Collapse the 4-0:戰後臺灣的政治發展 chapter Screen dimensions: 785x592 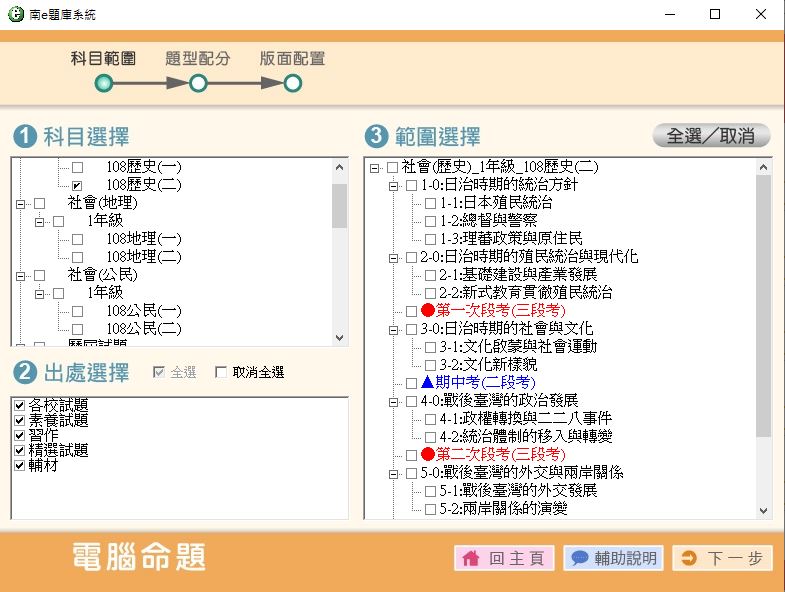[x=393, y=401]
